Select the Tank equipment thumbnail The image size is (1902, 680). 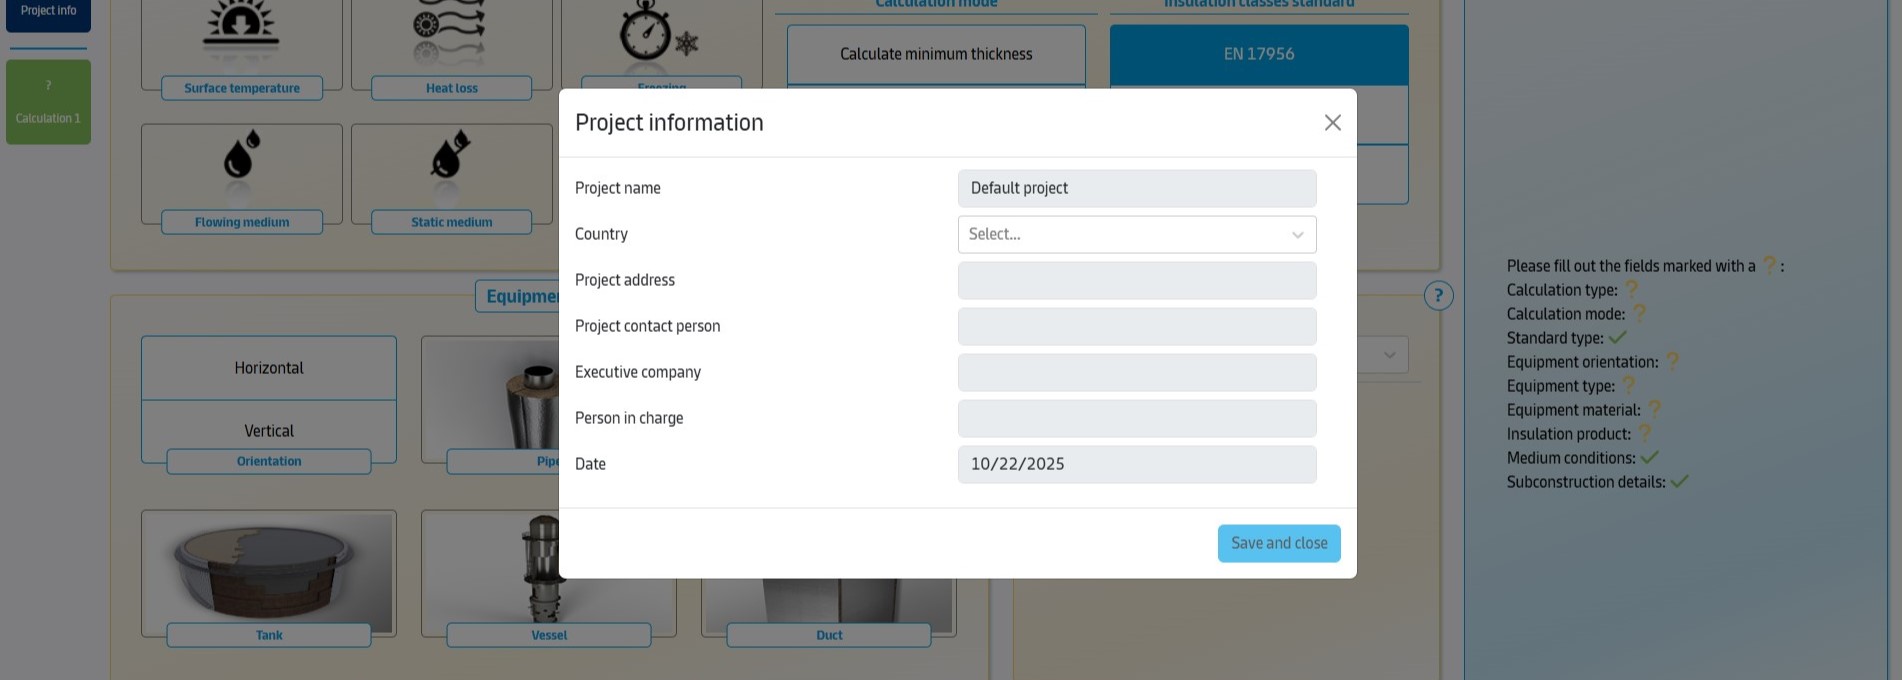(x=269, y=573)
